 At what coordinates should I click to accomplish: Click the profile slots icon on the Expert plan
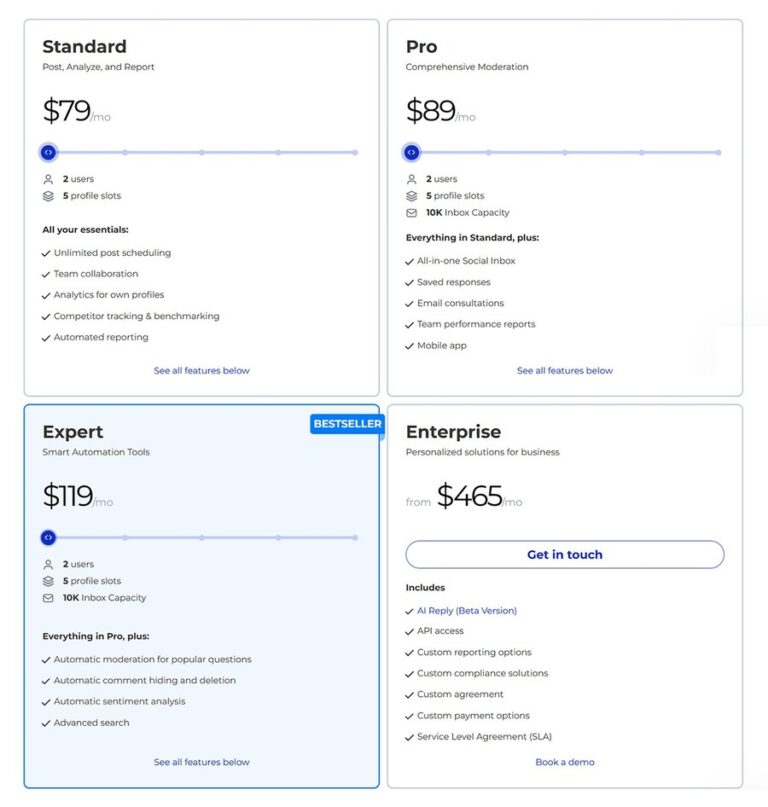pos(46,580)
